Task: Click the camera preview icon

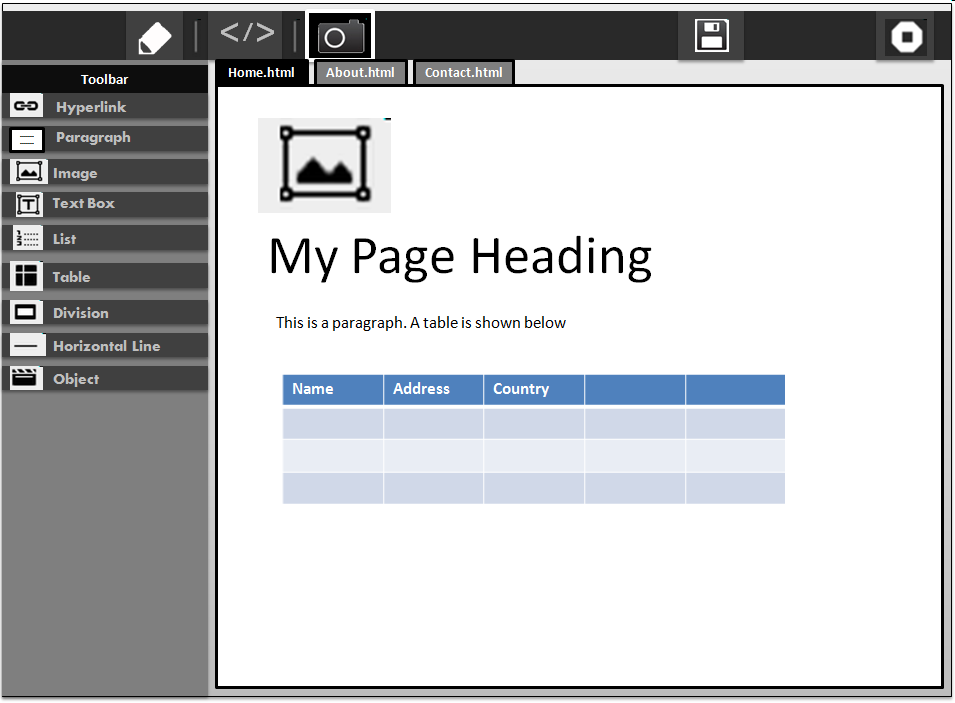Action: (x=341, y=37)
